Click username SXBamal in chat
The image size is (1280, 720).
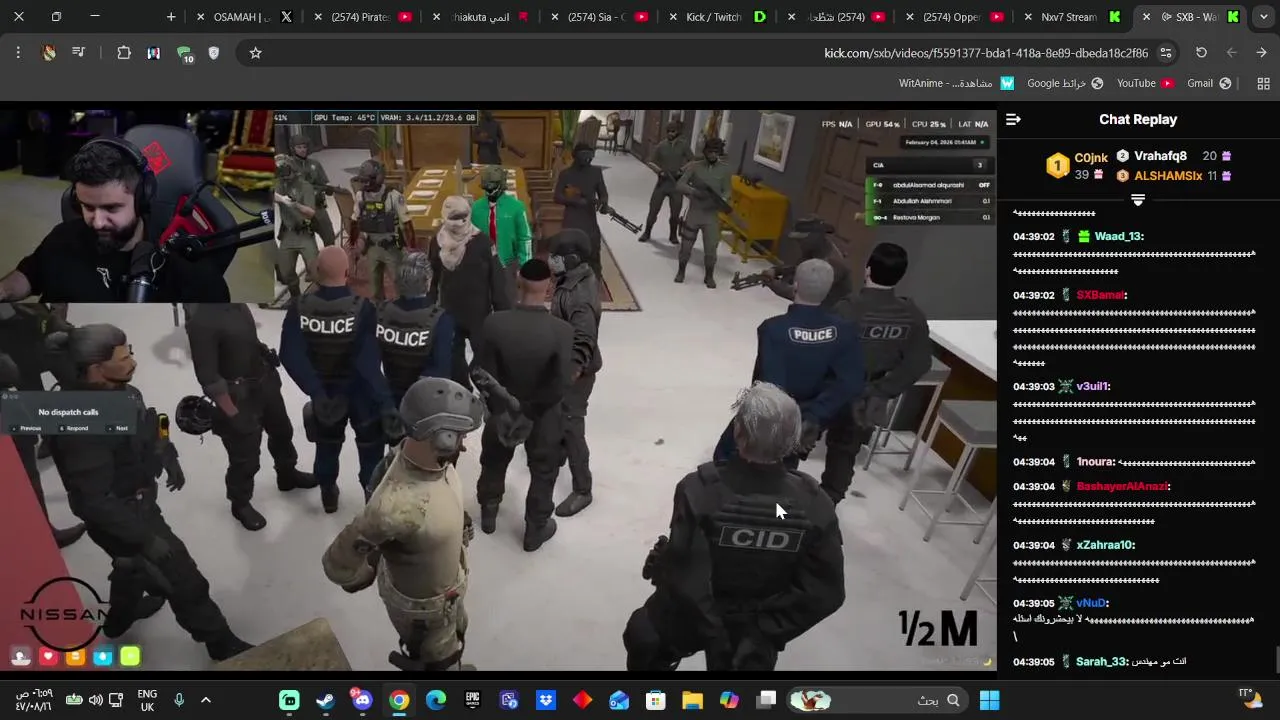click(x=1100, y=295)
